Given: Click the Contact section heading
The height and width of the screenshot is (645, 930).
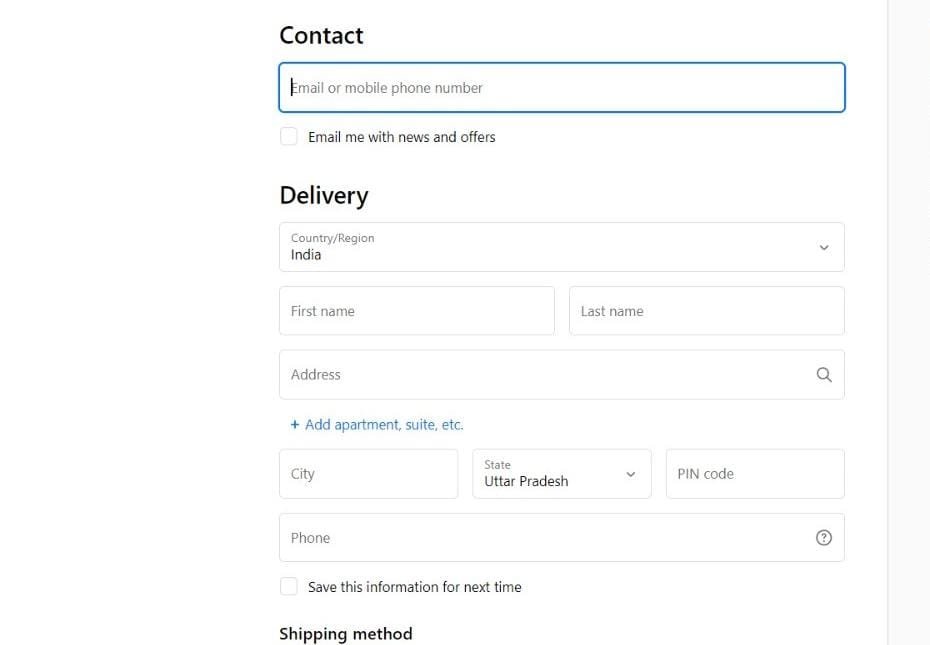Looking at the screenshot, I should click(321, 35).
